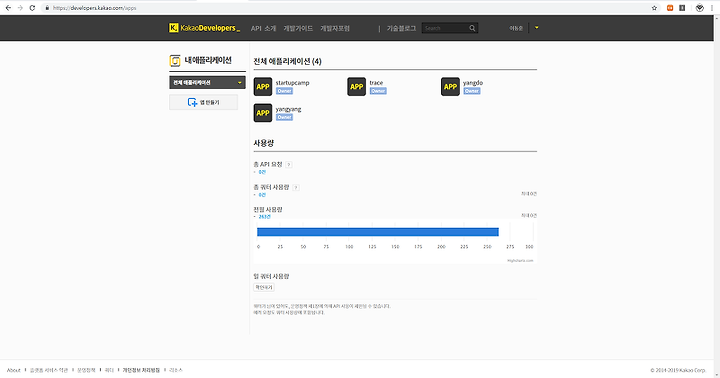Image resolution: width=720 pixels, height=378 pixels.
Task: Open the 운영정책 footer link
Action: [86, 370]
